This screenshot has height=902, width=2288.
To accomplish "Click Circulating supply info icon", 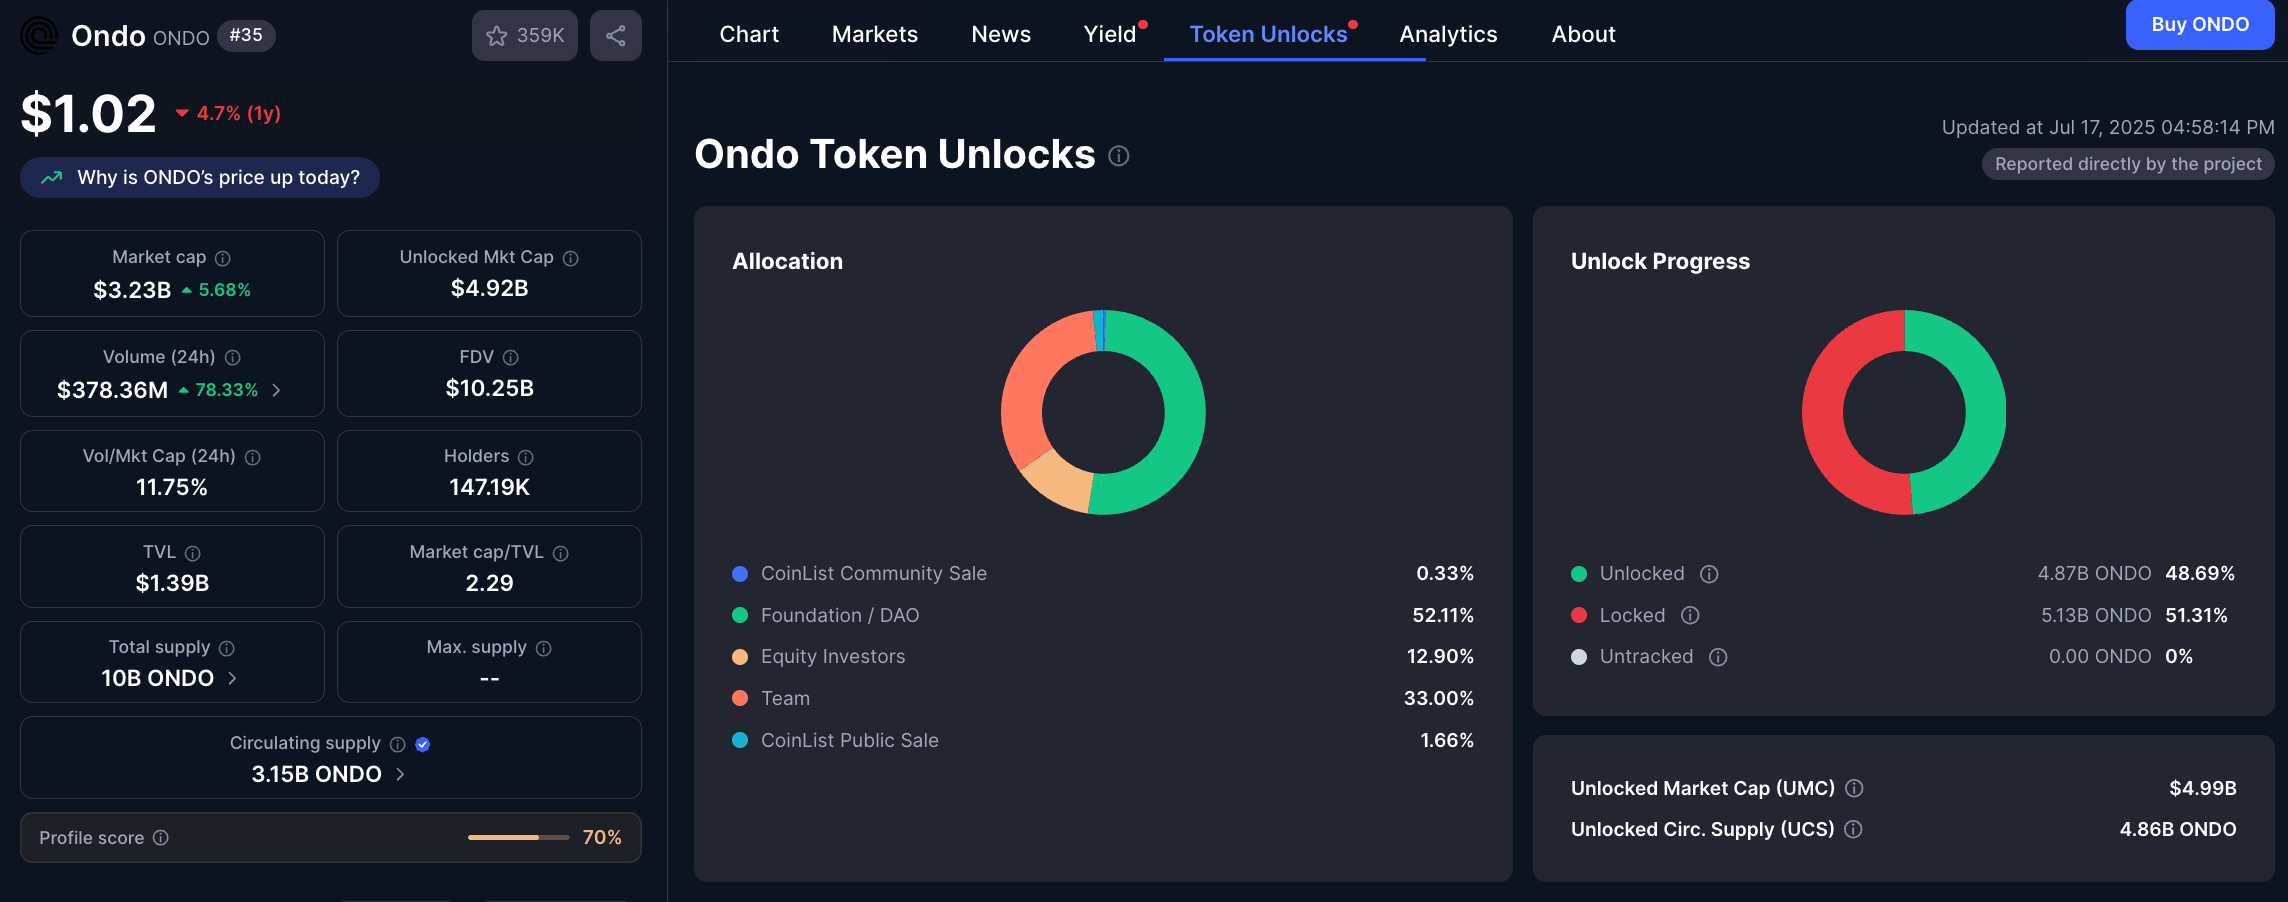I will coord(398,744).
